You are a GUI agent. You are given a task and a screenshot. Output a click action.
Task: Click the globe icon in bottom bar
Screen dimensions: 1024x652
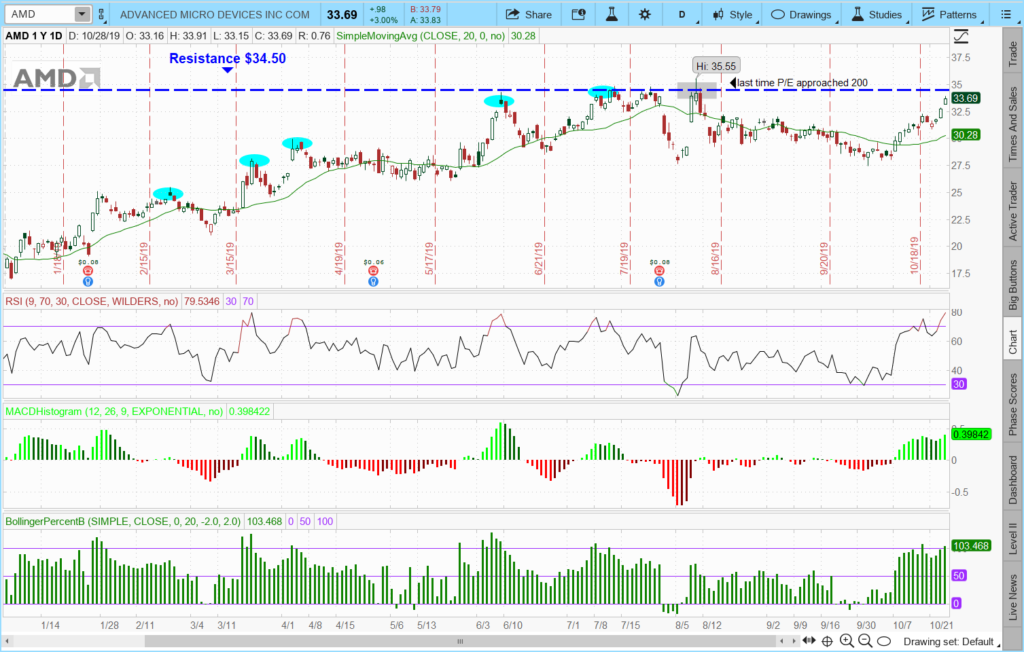click(828, 641)
